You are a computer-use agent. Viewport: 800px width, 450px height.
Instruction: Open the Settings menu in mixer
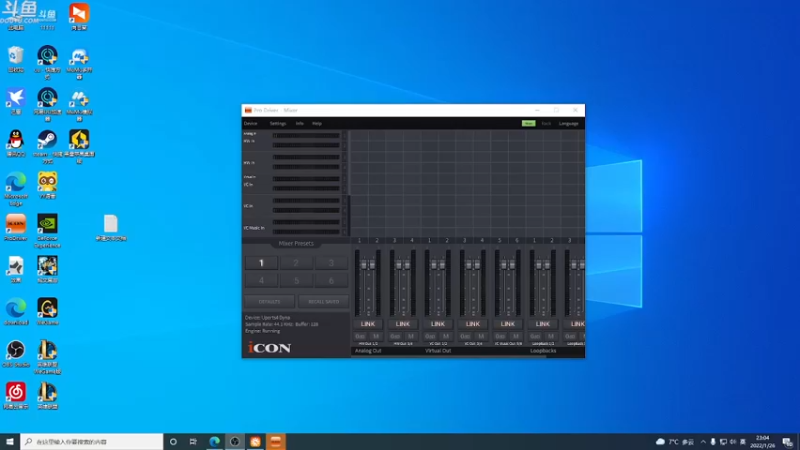tap(278, 123)
